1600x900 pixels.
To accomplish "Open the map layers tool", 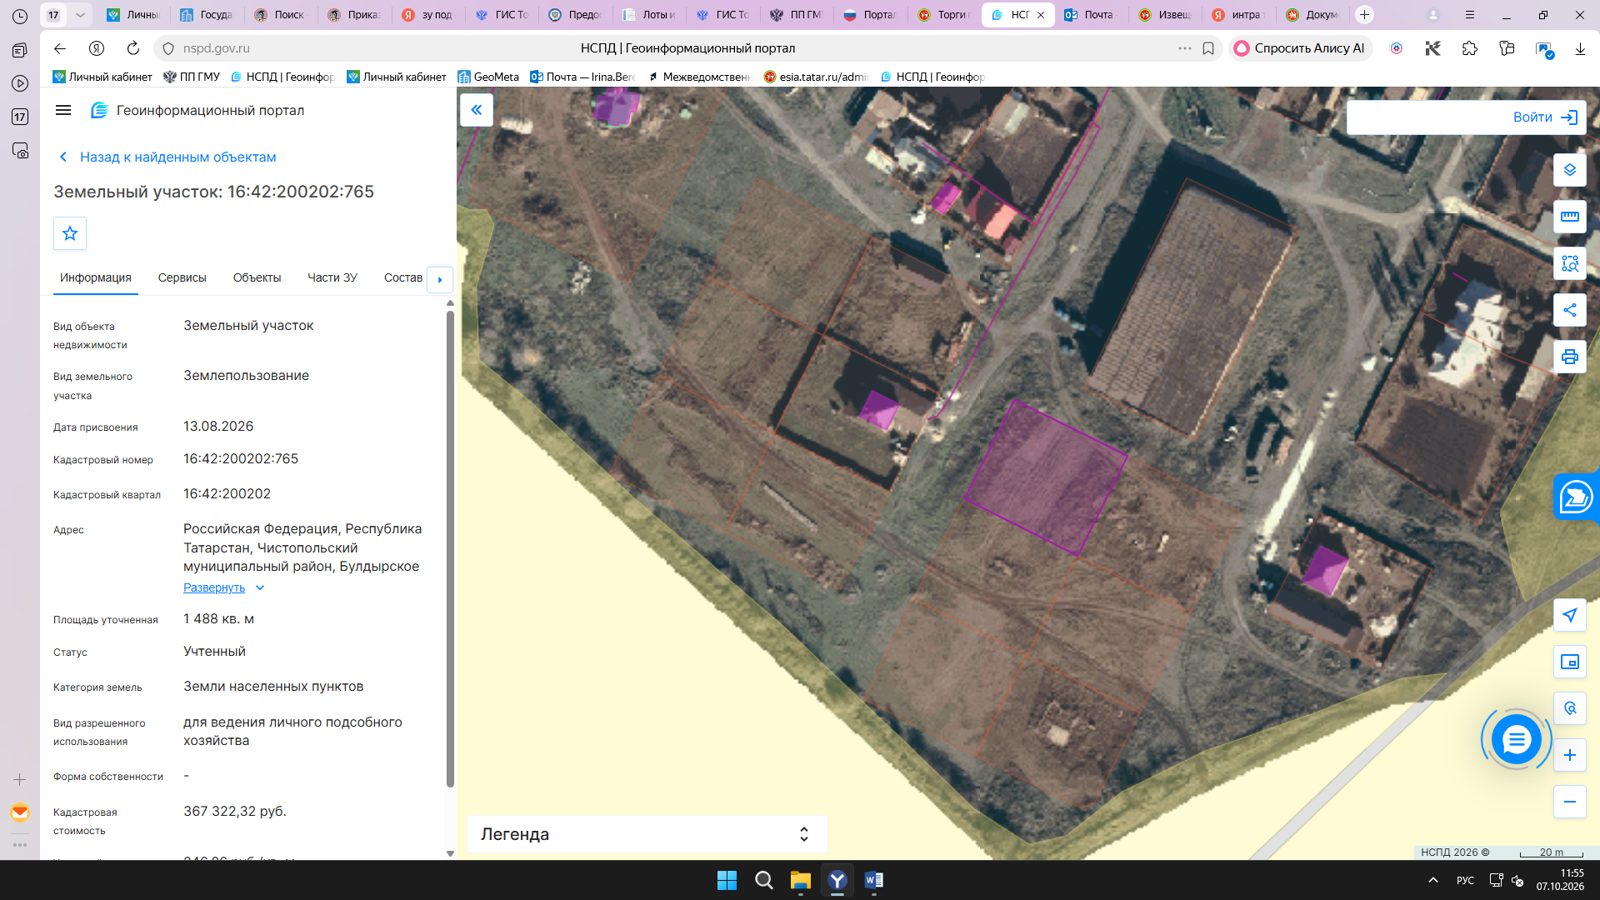I will (x=1570, y=170).
